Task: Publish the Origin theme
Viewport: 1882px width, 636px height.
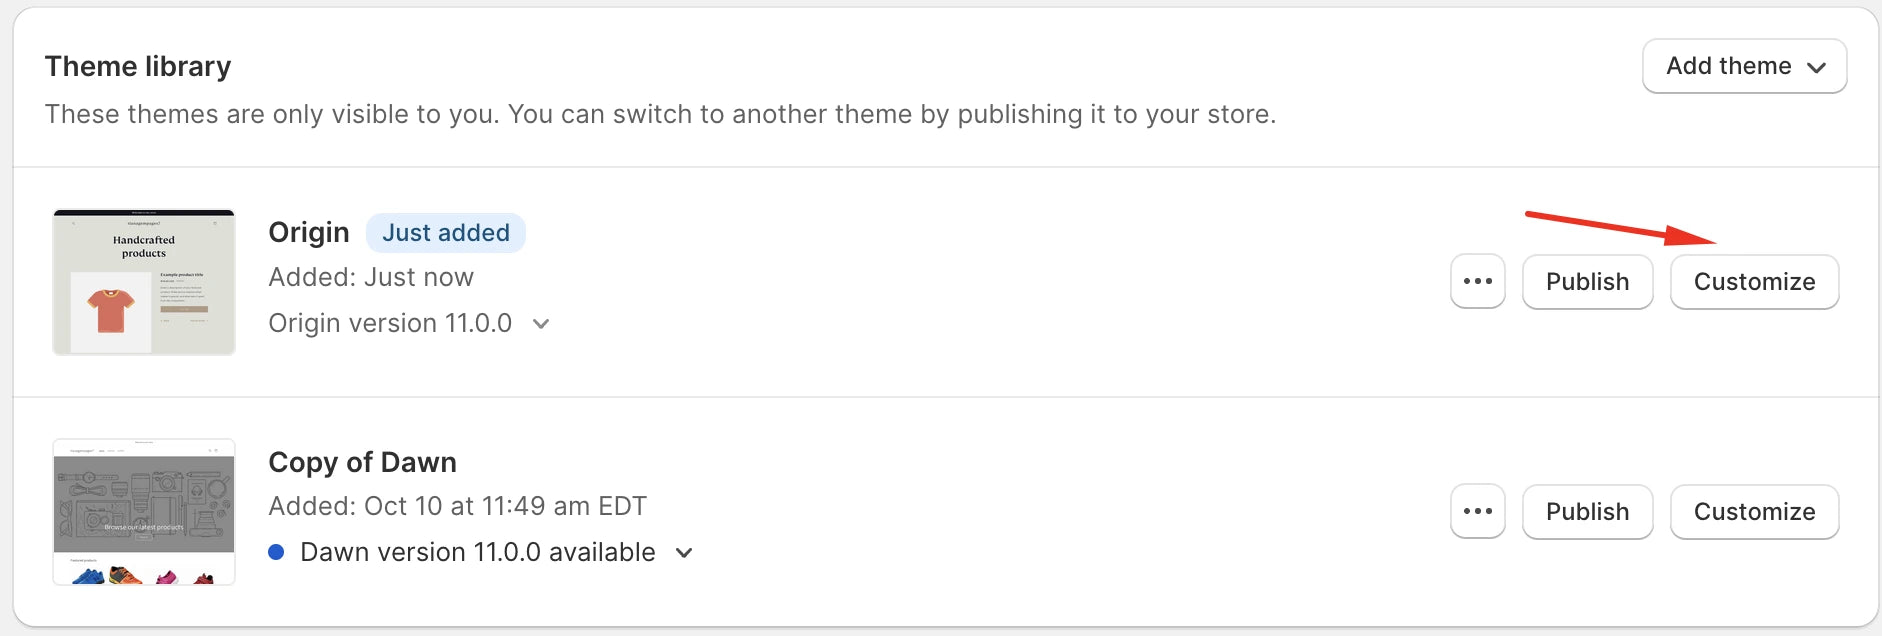Action: [1587, 281]
